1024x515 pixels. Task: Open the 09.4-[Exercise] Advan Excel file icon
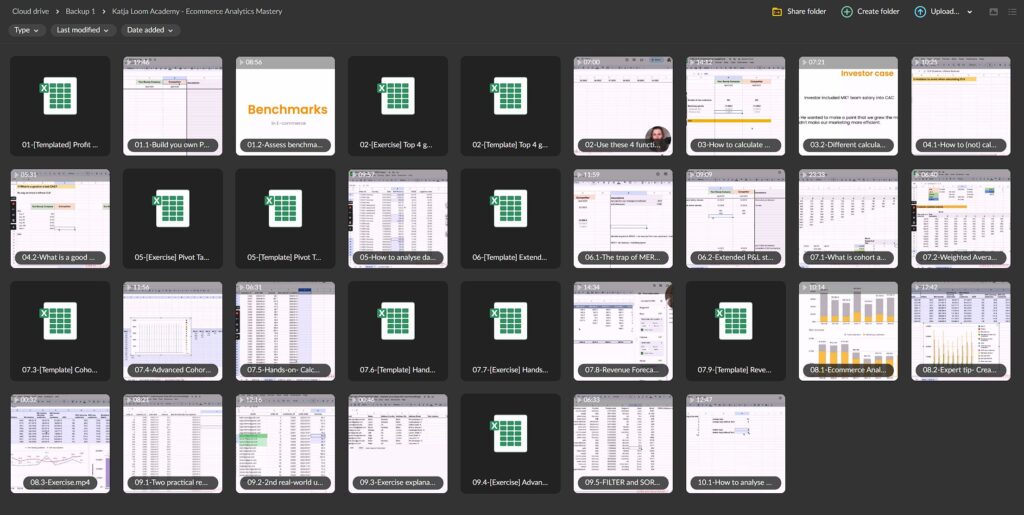click(x=510, y=433)
